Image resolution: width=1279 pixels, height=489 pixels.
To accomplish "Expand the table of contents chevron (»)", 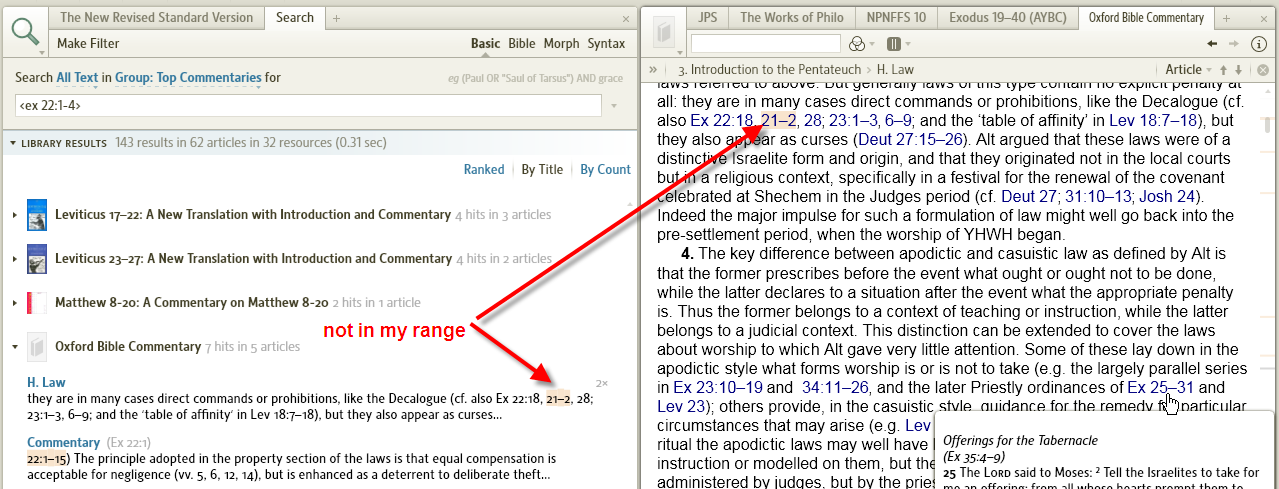I will point(654,70).
